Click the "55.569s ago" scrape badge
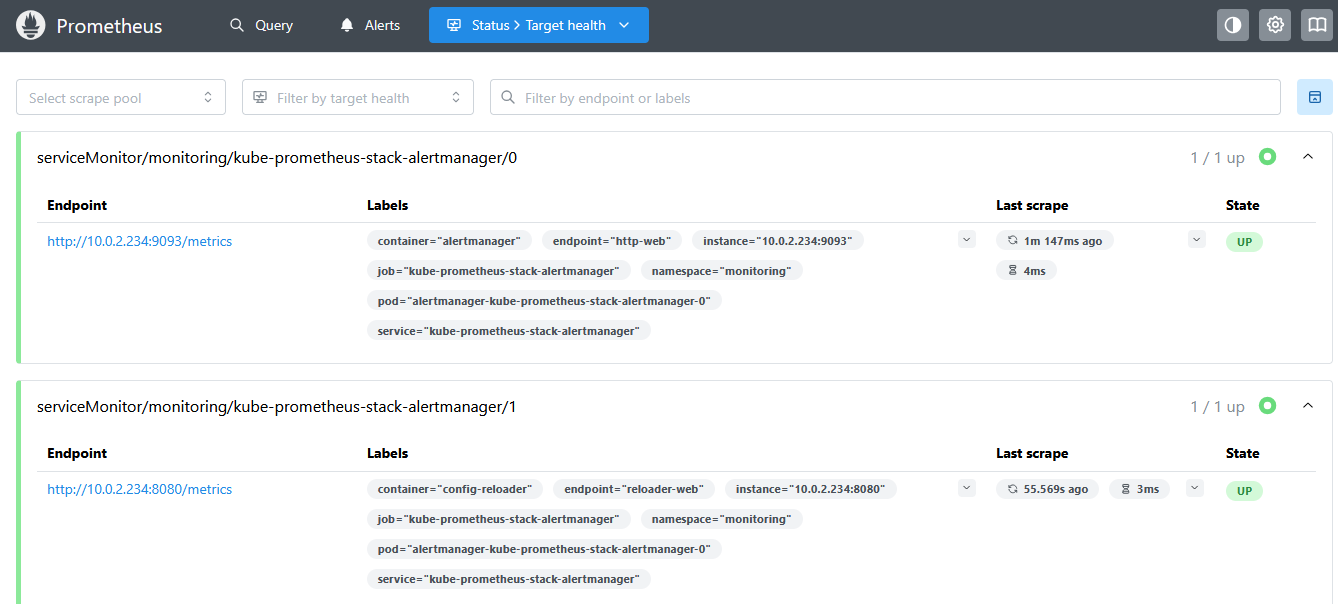 (1047, 489)
